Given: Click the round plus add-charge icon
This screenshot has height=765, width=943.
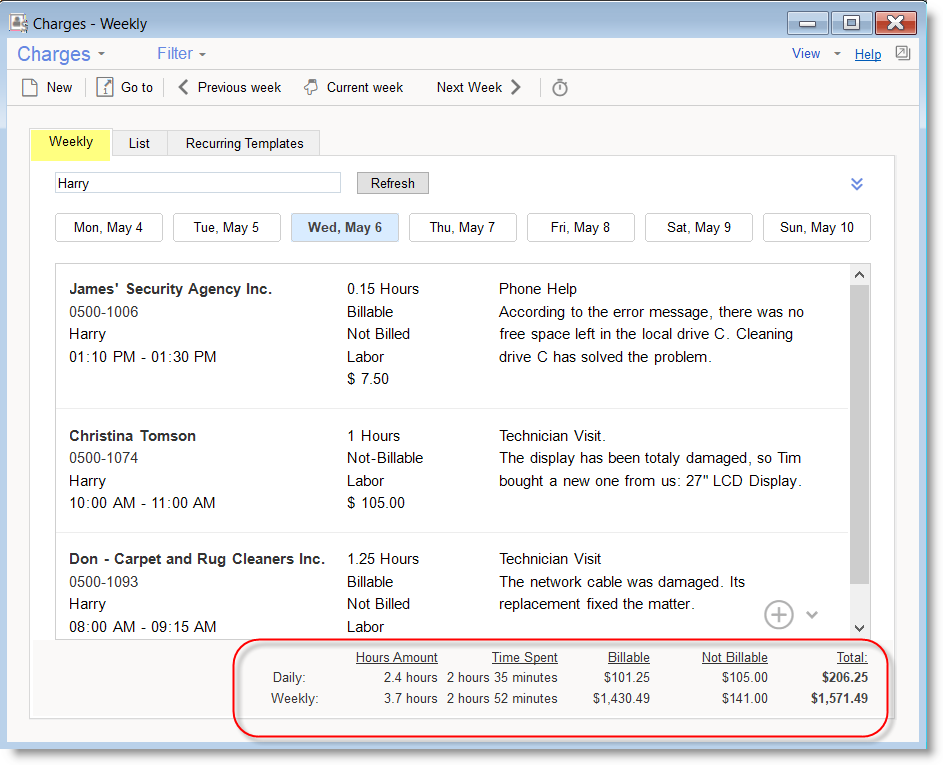Looking at the screenshot, I should point(778,614).
